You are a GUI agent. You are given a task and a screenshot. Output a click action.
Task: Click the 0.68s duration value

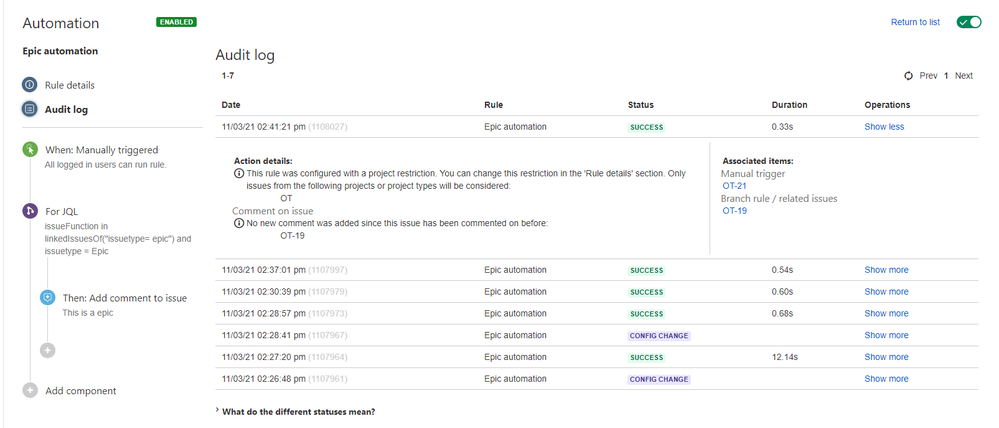pyautogui.click(x=782, y=313)
